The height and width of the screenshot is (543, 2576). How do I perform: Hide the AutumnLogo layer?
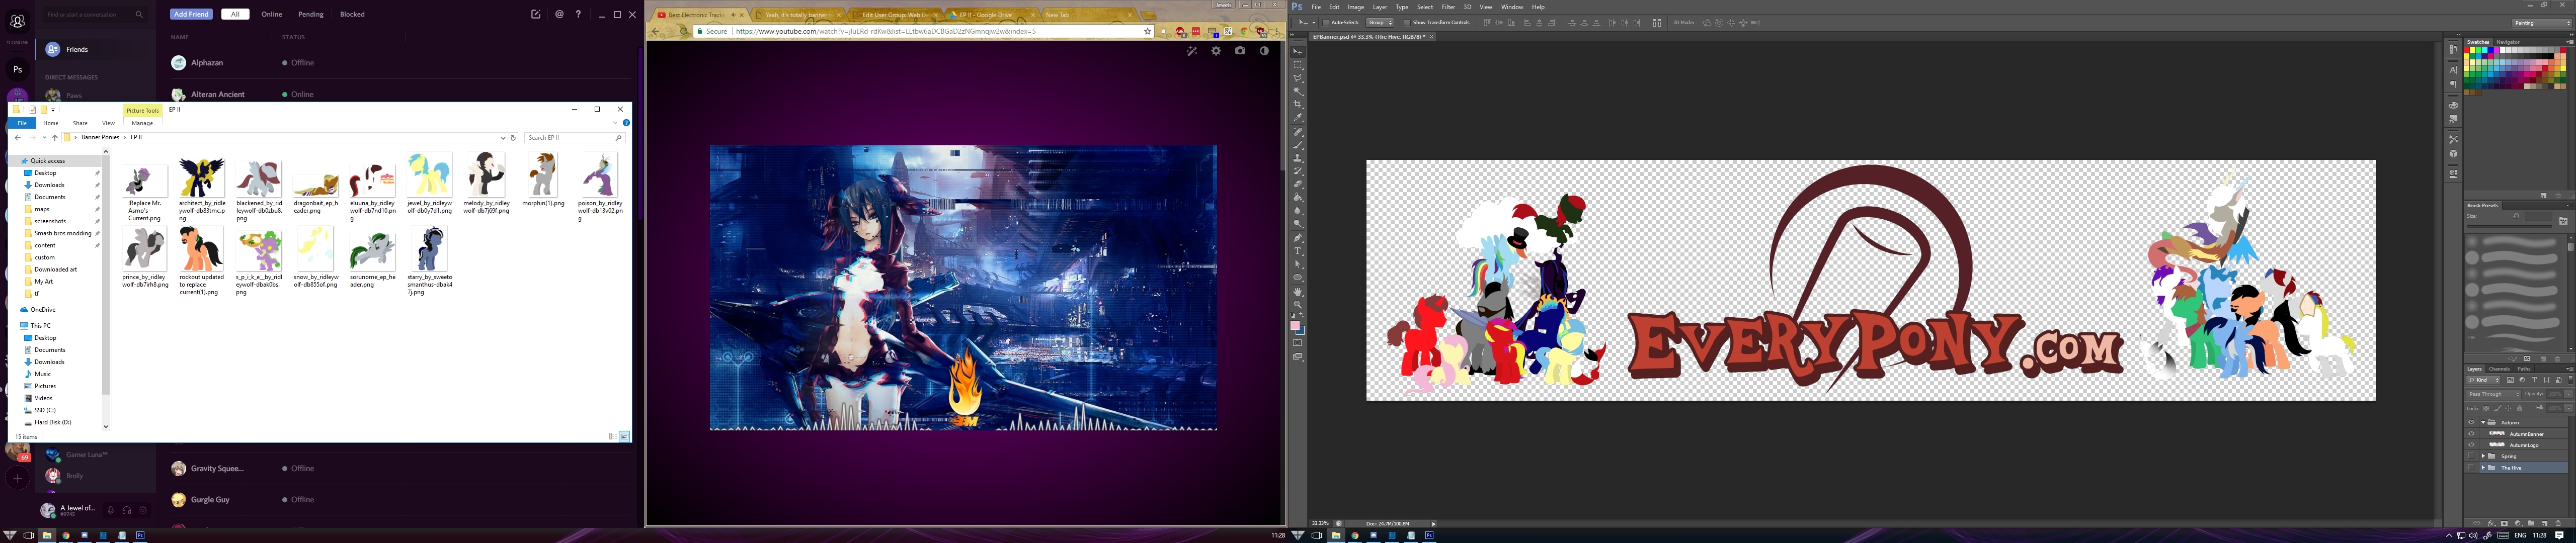(x=2471, y=445)
